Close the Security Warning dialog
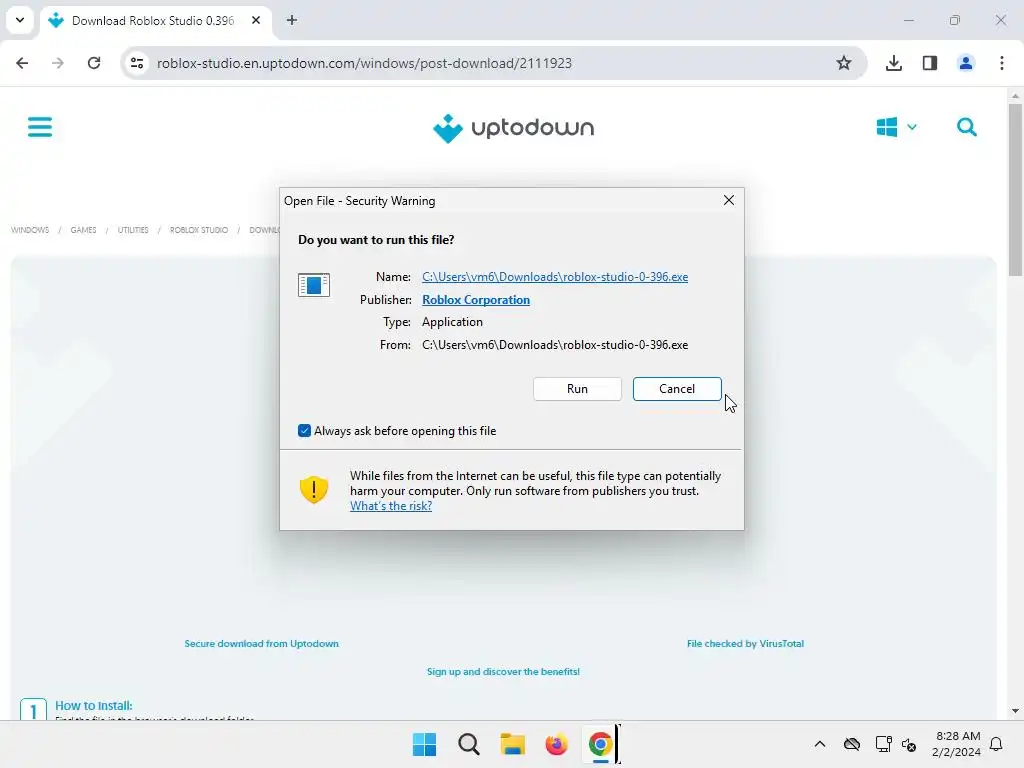This screenshot has height=768, width=1024. [x=729, y=200]
